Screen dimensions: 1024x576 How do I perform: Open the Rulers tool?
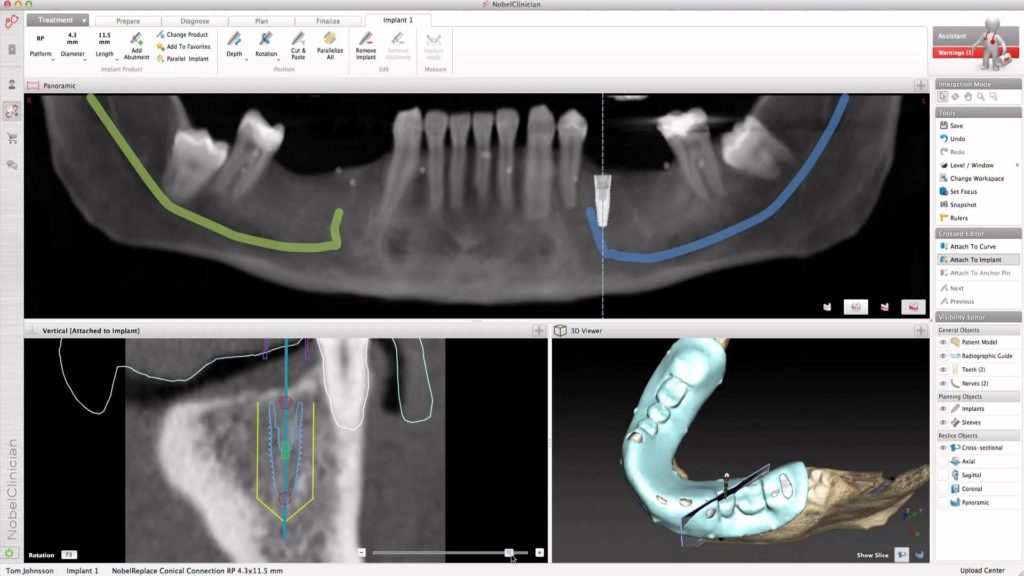pyautogui.click(x=958, y=218)
